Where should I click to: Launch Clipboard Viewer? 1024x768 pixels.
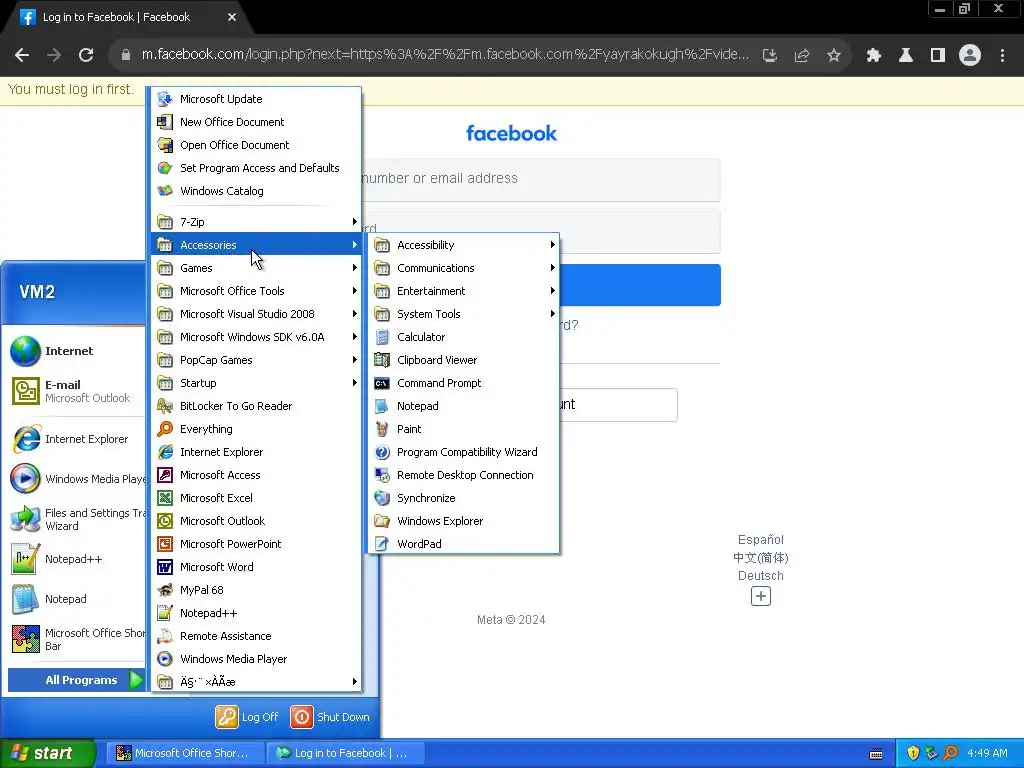(463, 360)
